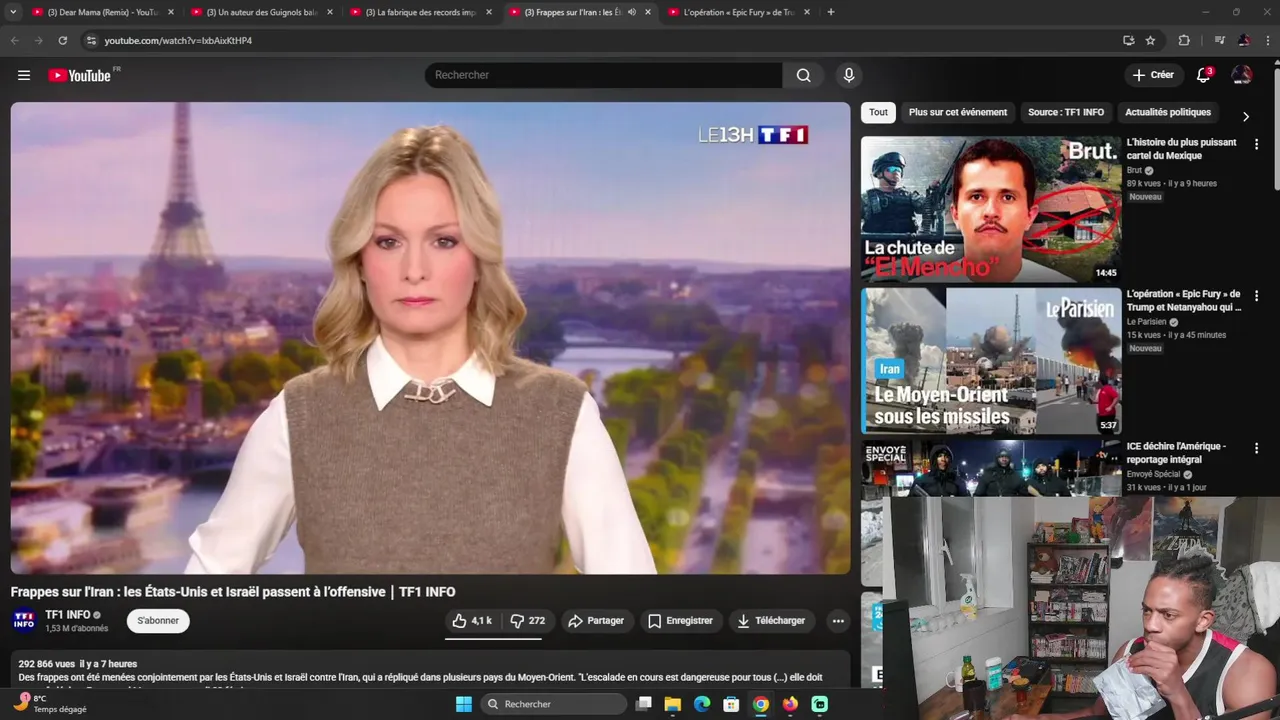Open the weather widget Temps dégagé
The height and width of the screenshot is (720, 1280).
point(50,704)
